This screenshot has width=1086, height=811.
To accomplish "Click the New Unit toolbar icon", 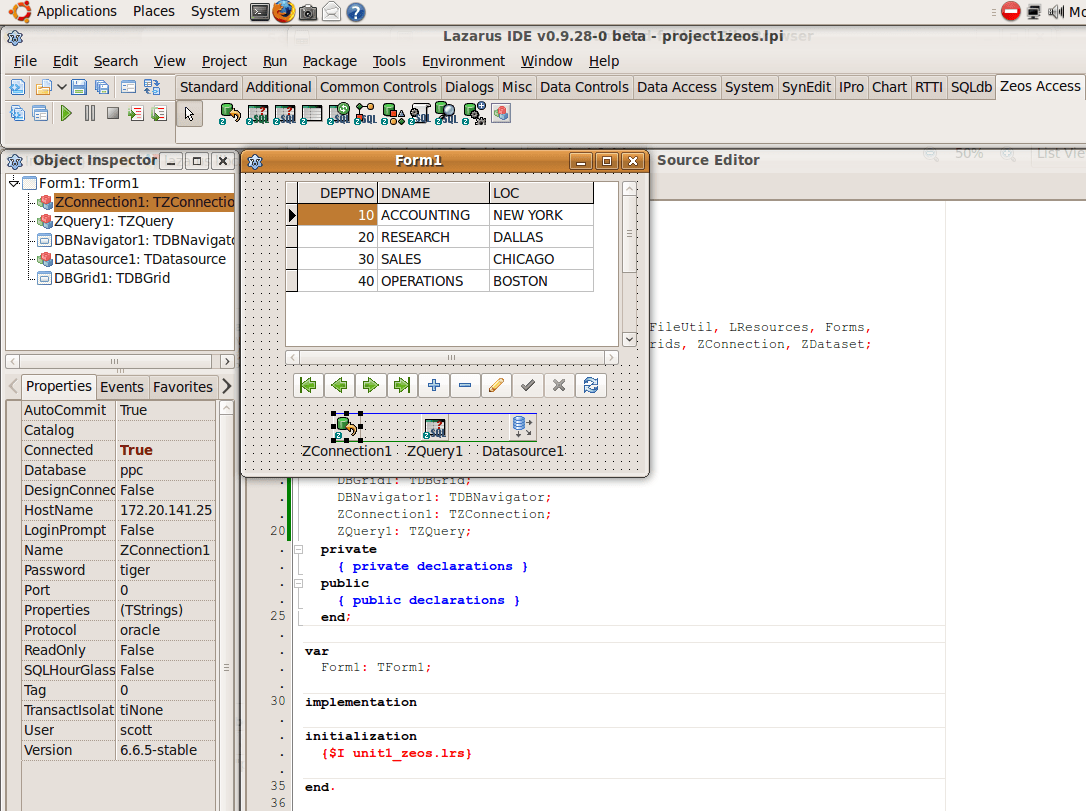I will point(17,87).
